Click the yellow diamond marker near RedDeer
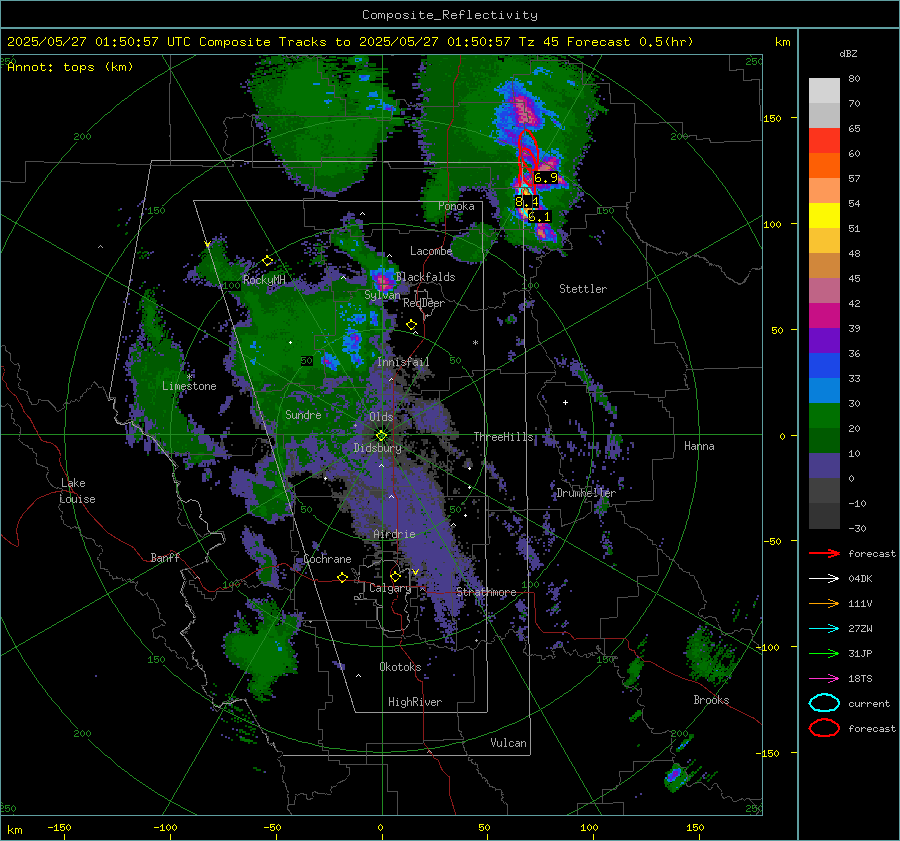The width and height of the screenshot is (900, 841). tap(411, 325)
